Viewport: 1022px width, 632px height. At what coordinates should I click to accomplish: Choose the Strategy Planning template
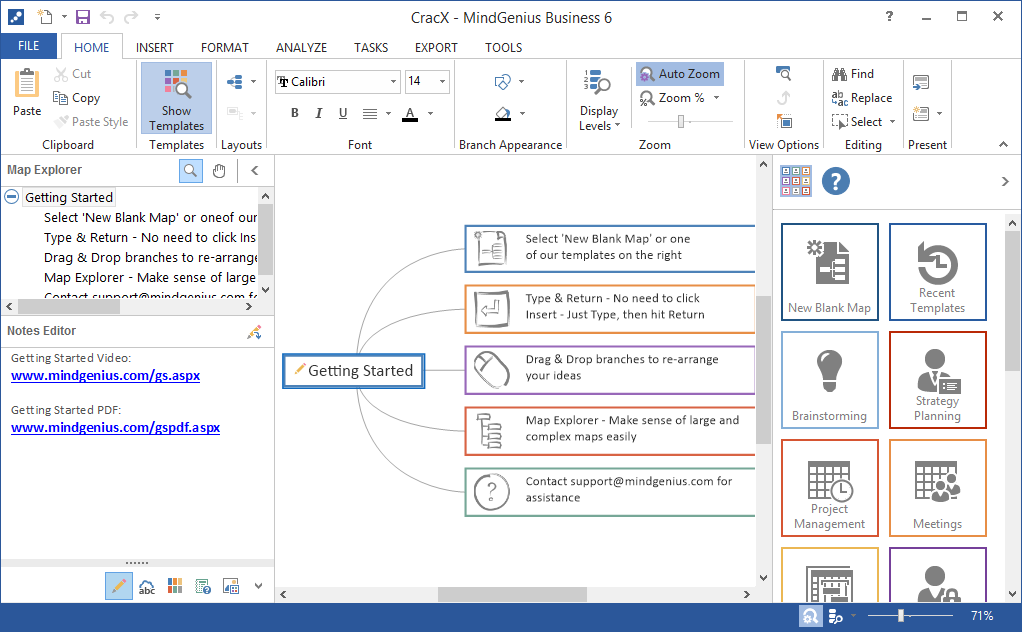click(937, 380)
